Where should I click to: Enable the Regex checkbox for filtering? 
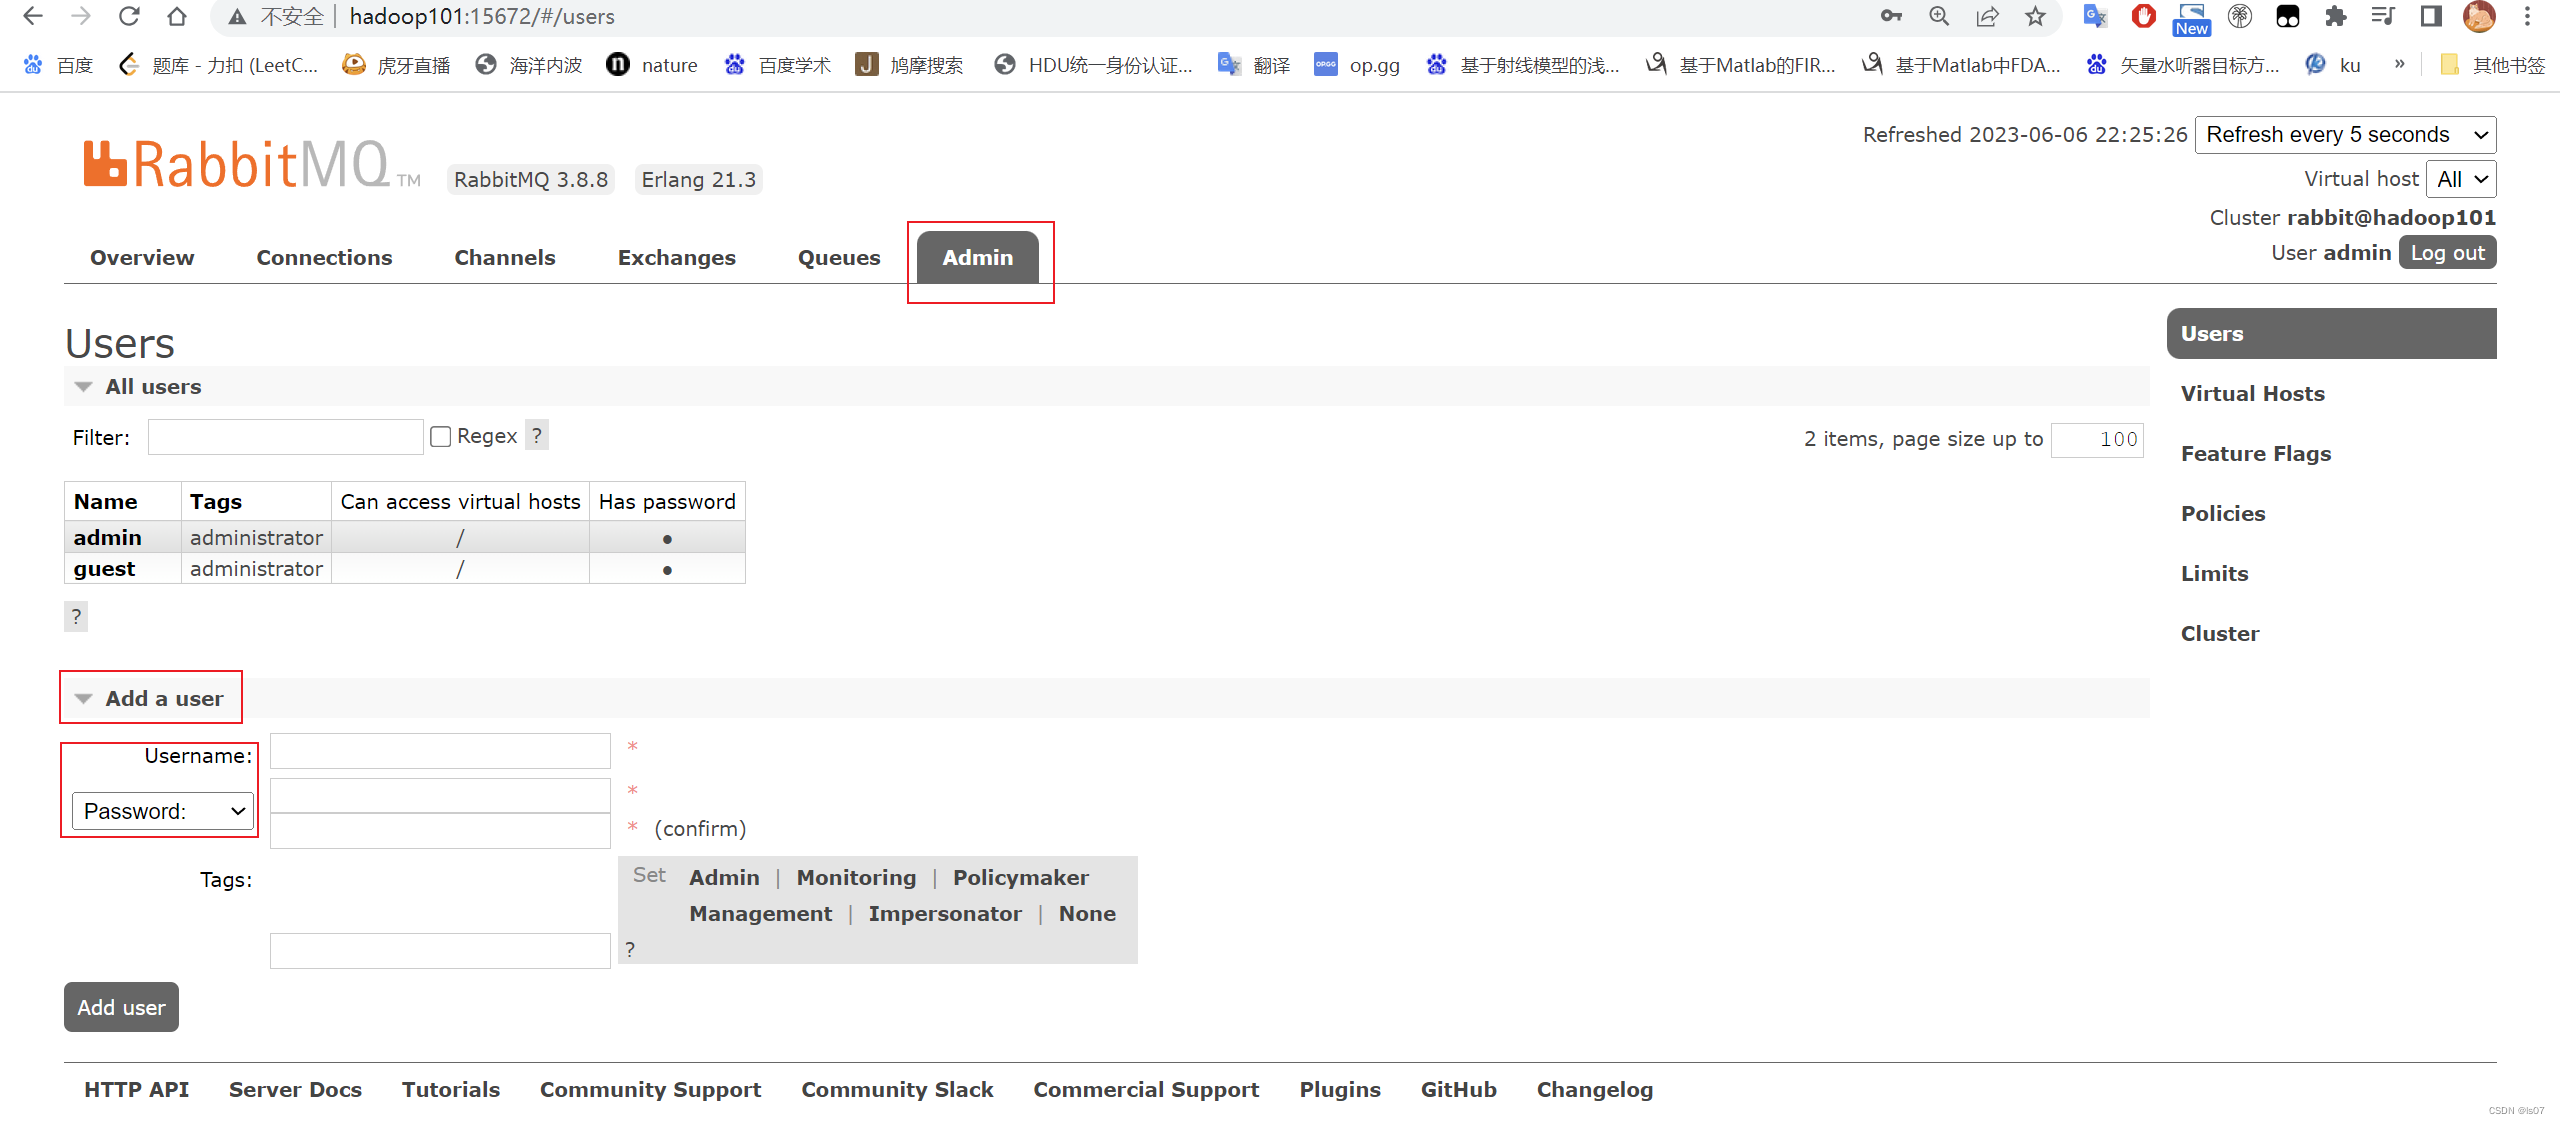coord(440,435)
